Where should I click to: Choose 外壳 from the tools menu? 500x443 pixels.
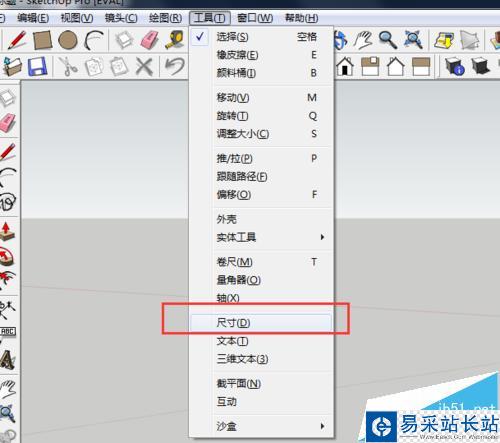tap(261, 219)
